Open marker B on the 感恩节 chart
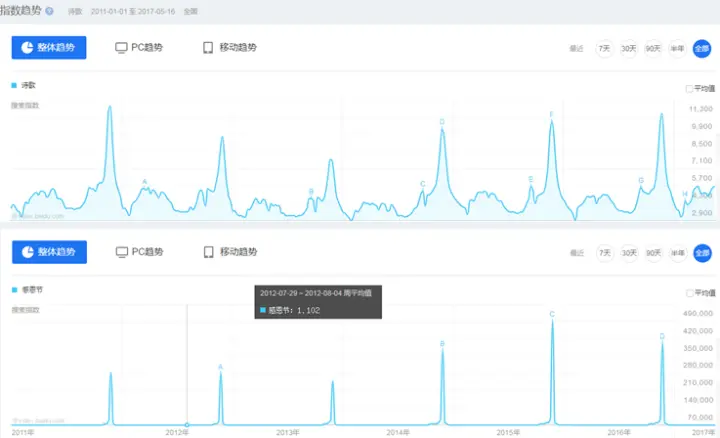The width and height of the screenshot is (720, 438). 442,343
